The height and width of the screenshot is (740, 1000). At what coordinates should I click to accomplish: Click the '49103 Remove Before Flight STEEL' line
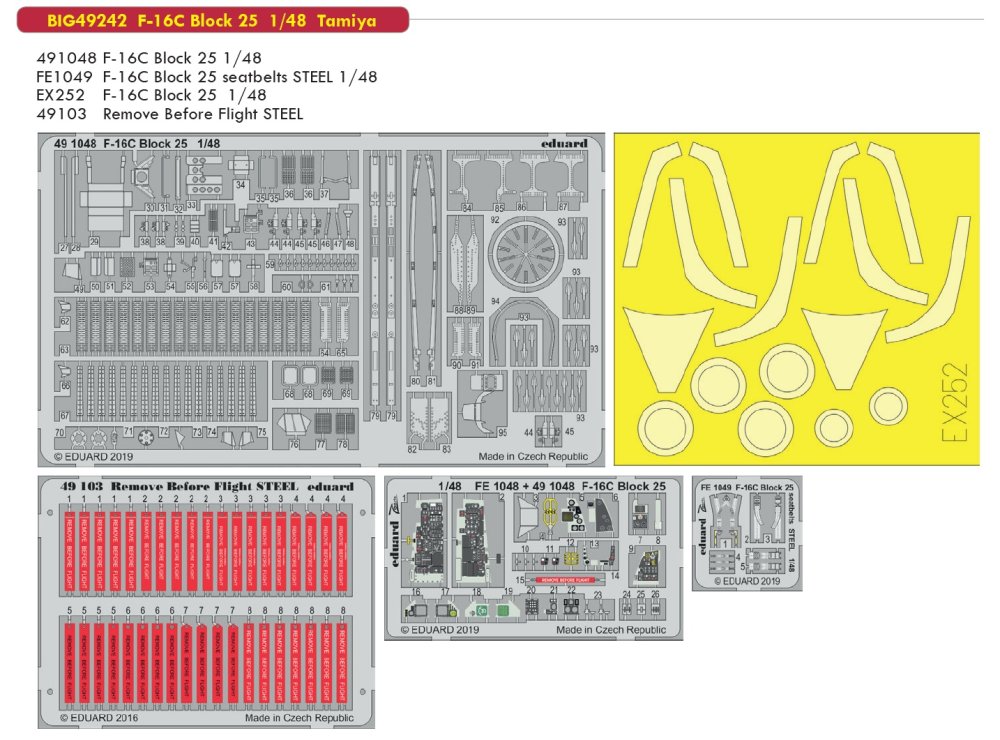coord(168,115)
